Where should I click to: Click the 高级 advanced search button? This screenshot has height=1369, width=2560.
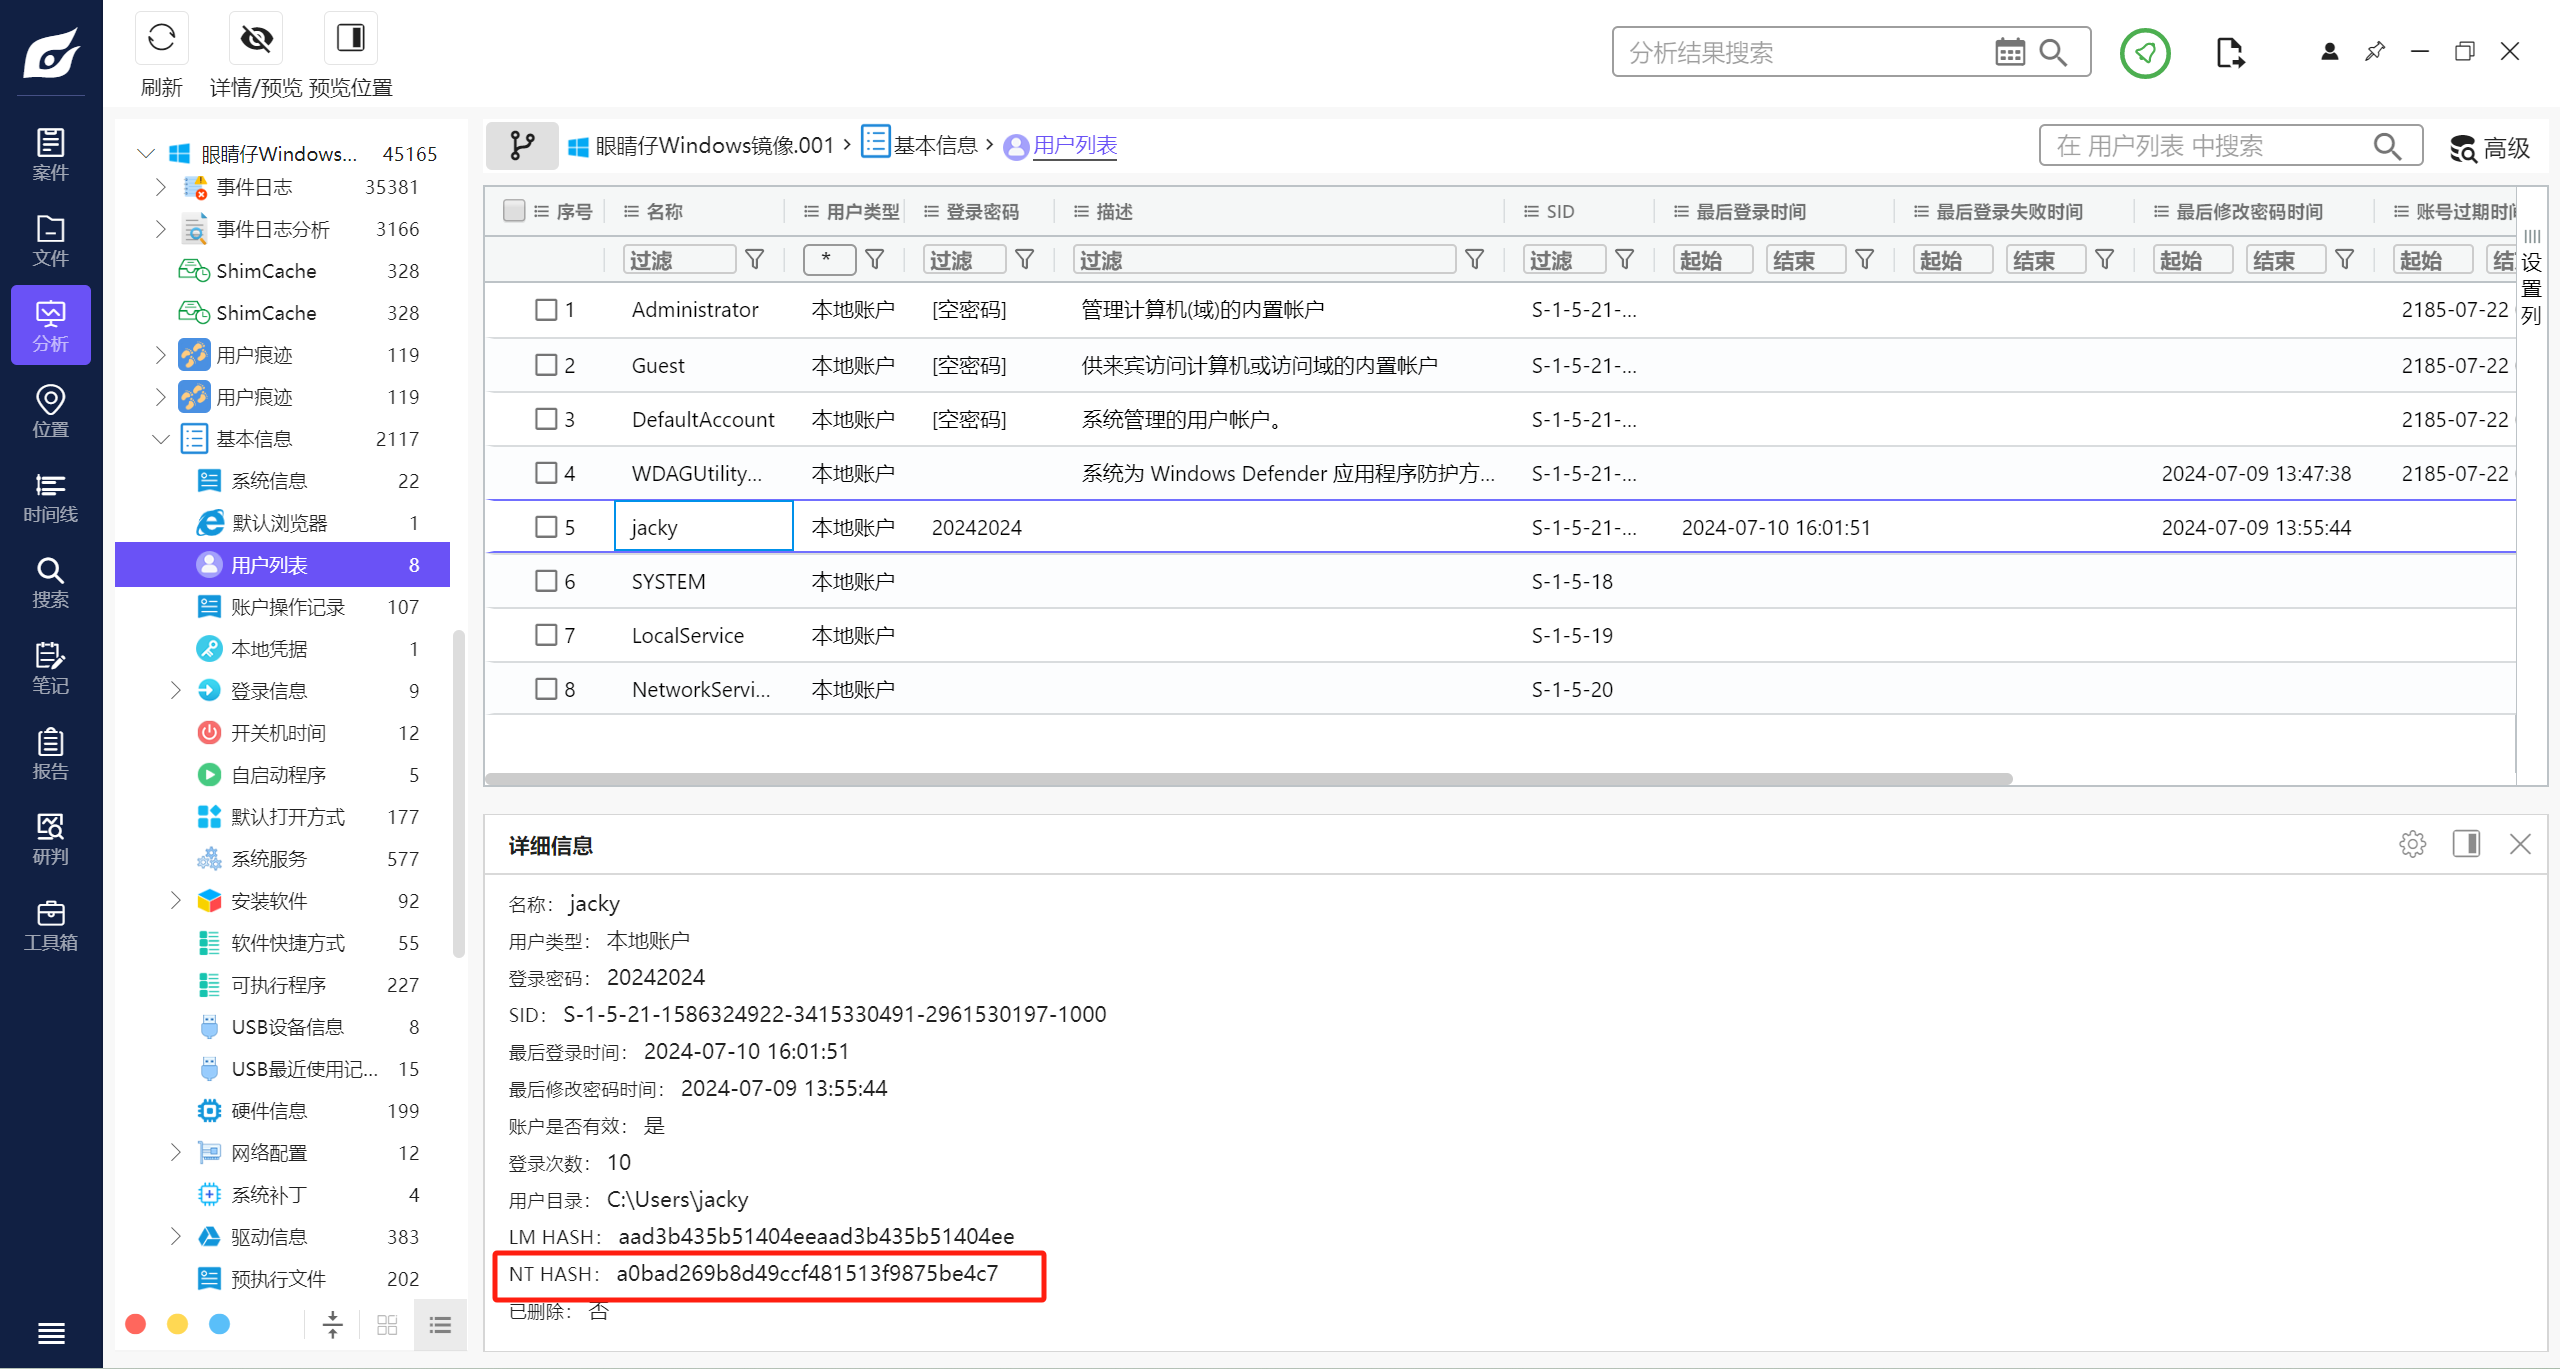click(x=2490, y=148)
